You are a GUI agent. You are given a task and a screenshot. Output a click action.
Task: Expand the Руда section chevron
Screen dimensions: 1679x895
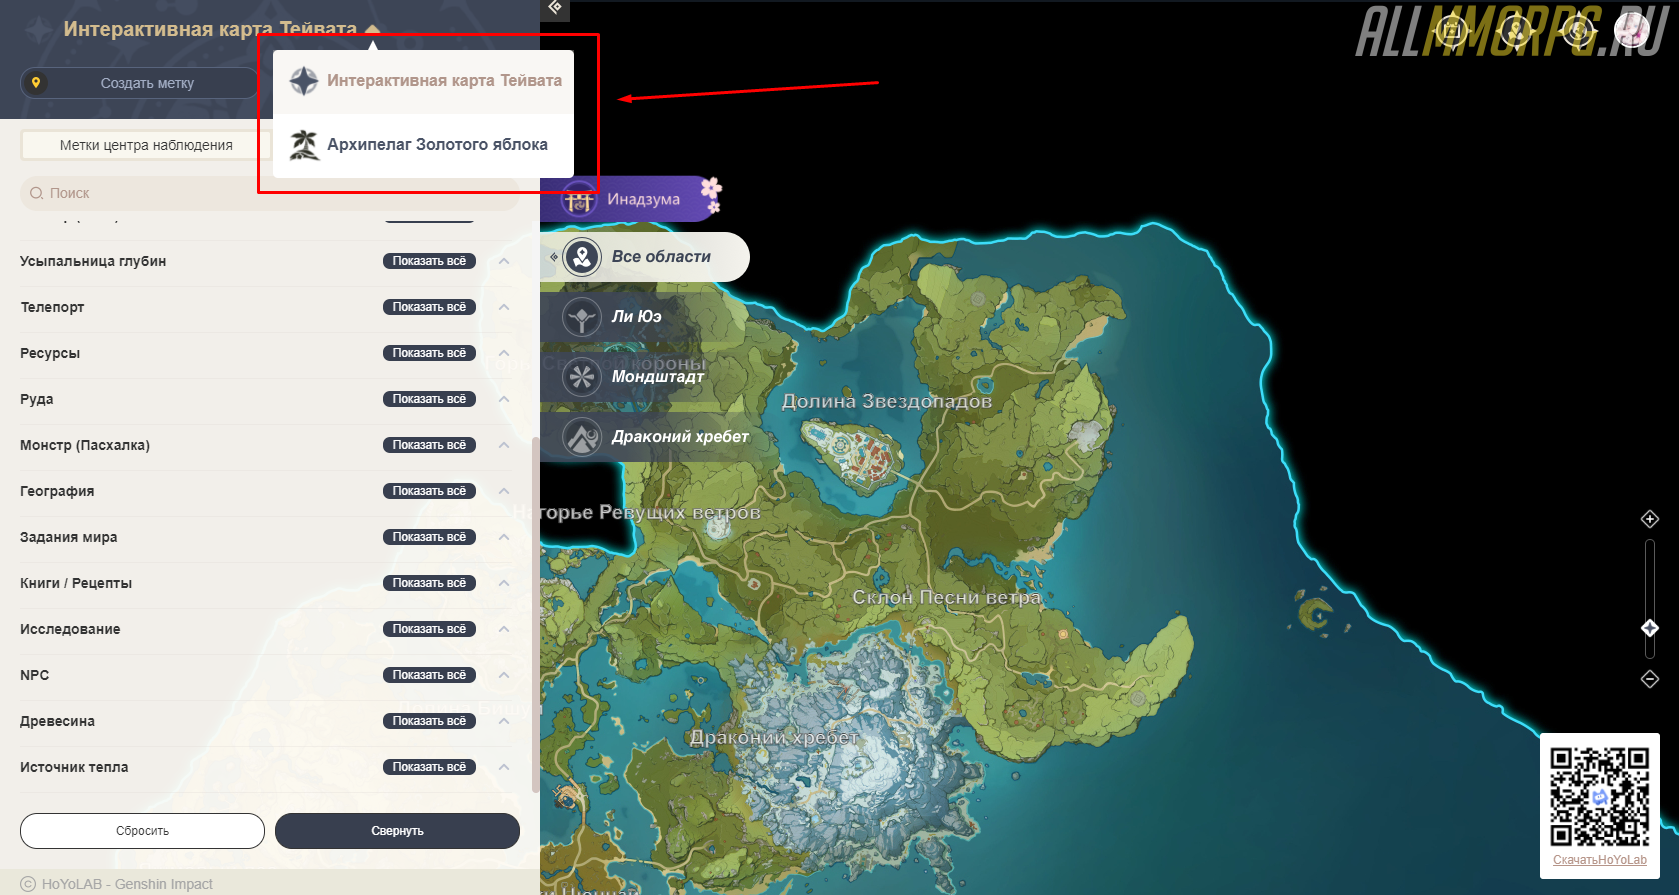click(504, 399)
